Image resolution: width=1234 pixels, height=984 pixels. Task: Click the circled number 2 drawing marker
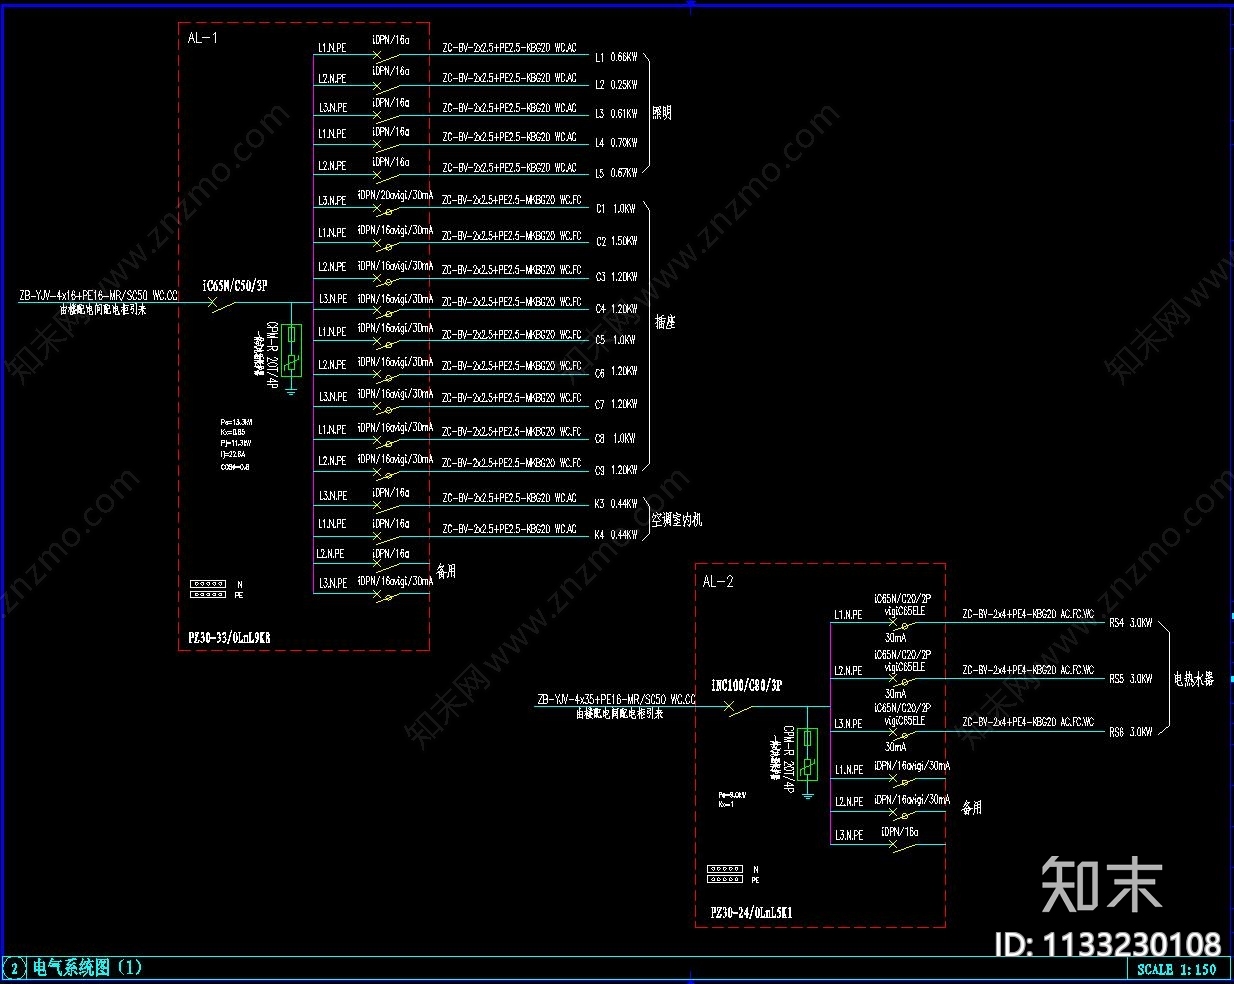click(x=15, y=968)
